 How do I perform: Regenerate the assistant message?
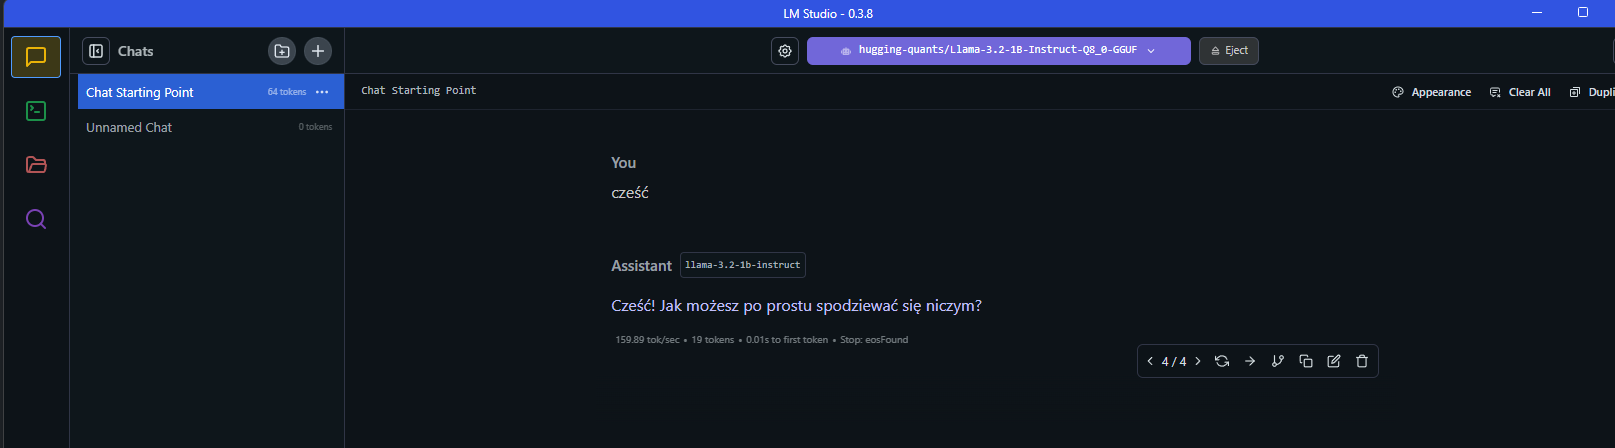[1222, 361]
